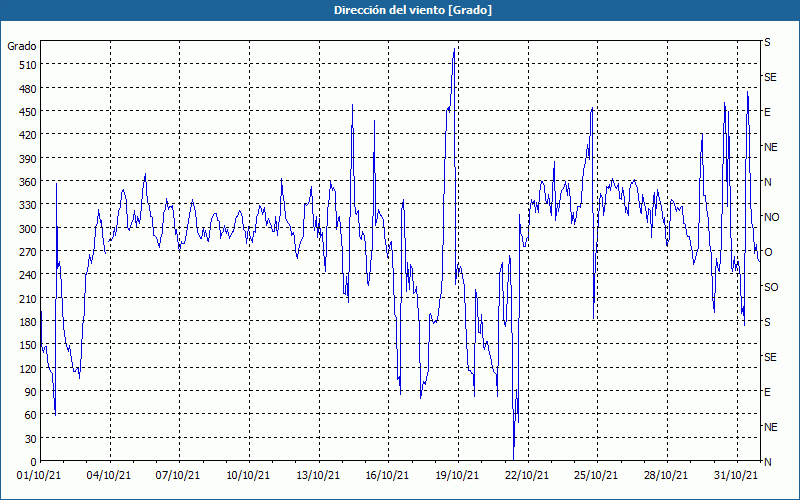The image size is (800, 500).
Task: Click the 04/10/21 date label
Action: (x=109, y=476)
